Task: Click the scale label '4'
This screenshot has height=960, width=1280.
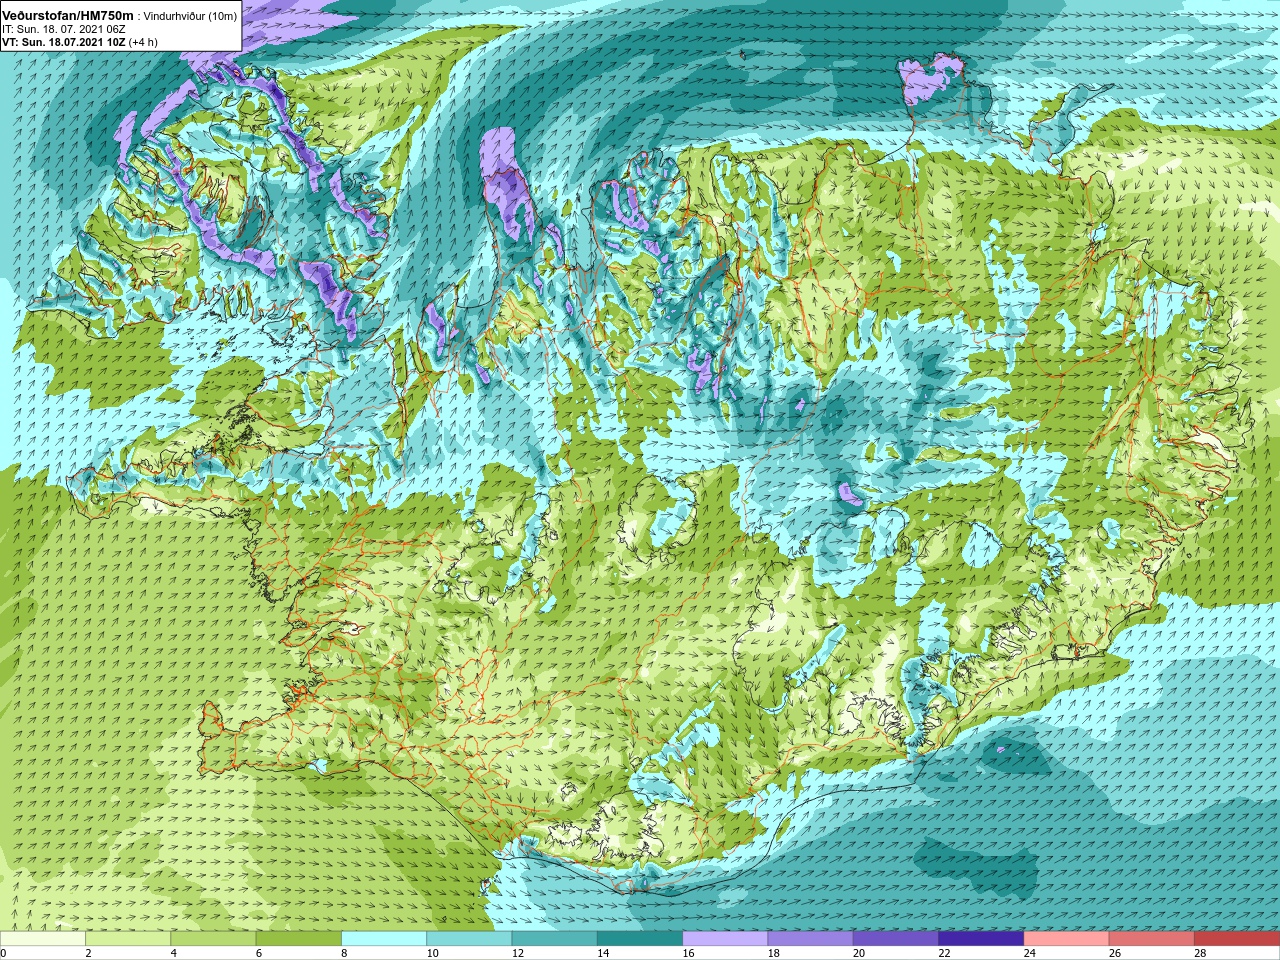Action: [174, 953]
